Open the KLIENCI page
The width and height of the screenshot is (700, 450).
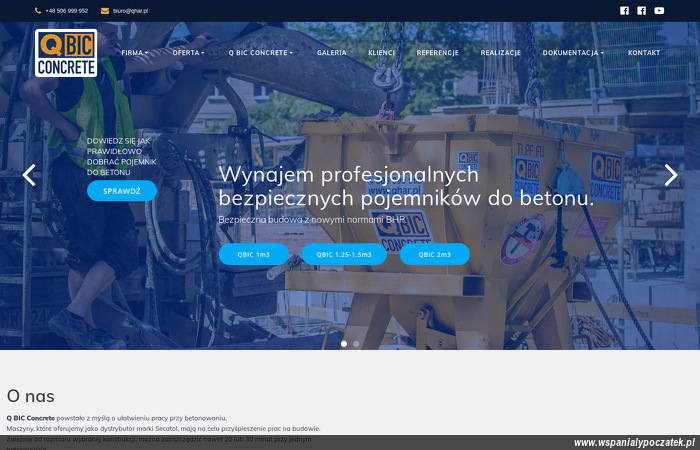tap(381, 53)
